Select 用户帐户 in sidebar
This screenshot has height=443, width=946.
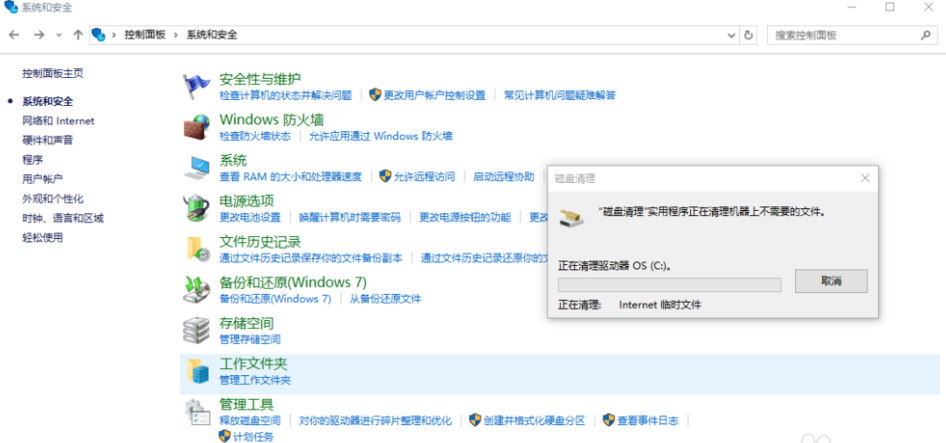coord(43,179)
